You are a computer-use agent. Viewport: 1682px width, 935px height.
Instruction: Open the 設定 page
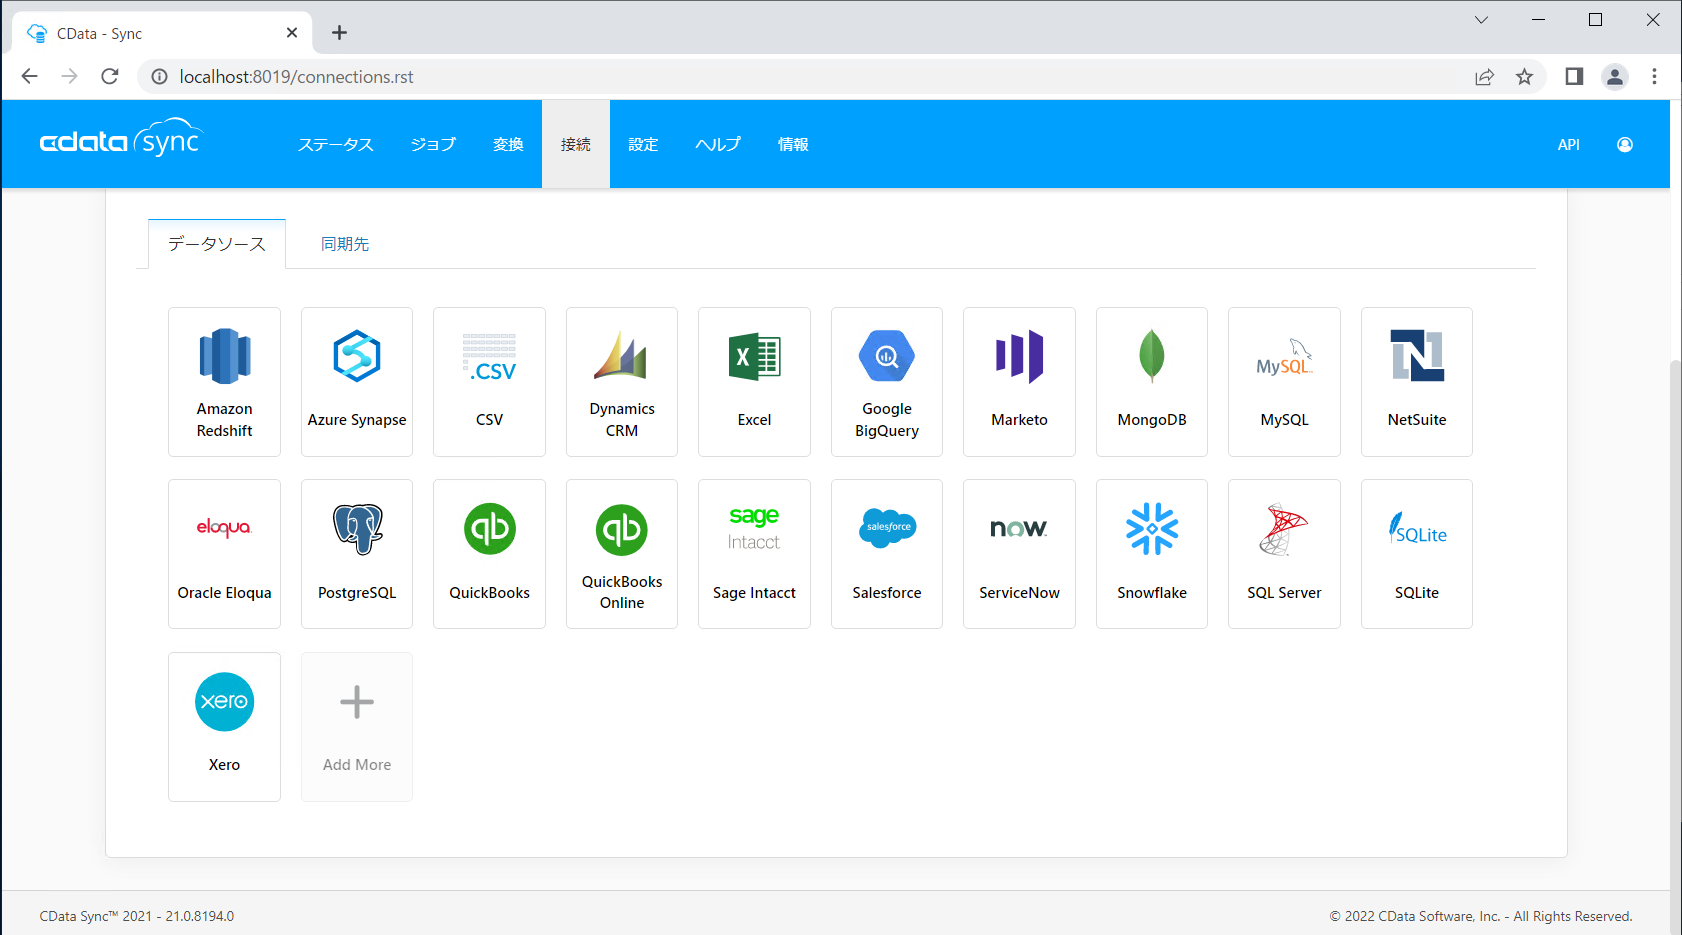pos(643,144)
